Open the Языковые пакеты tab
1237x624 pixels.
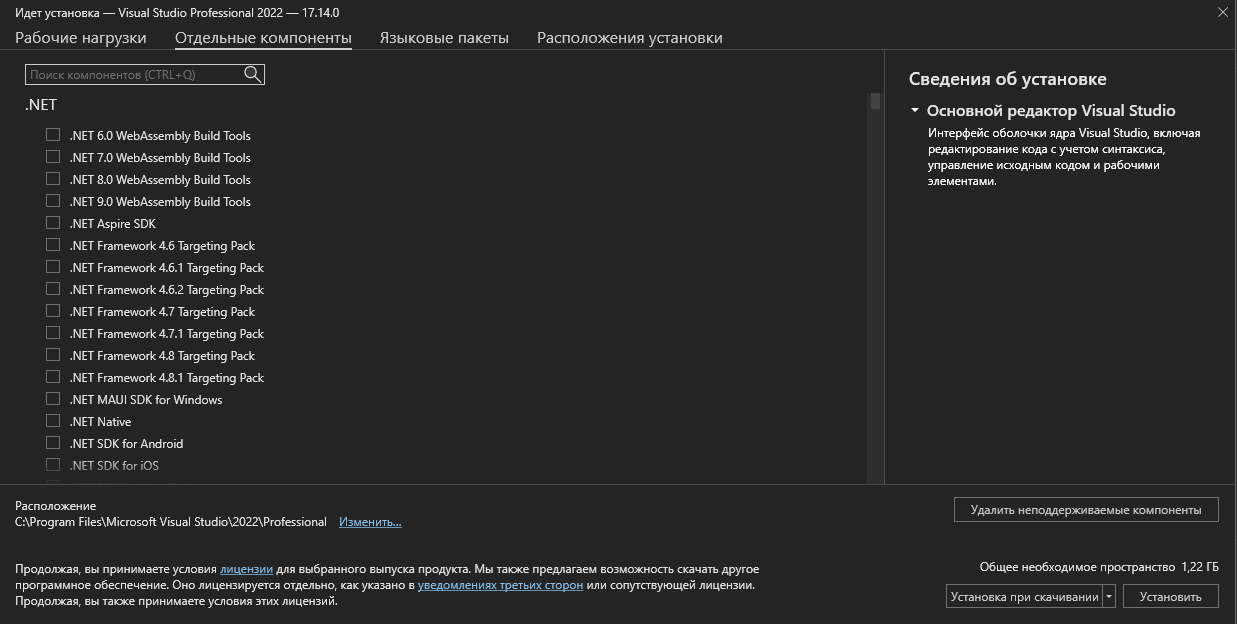coord(444,38)
